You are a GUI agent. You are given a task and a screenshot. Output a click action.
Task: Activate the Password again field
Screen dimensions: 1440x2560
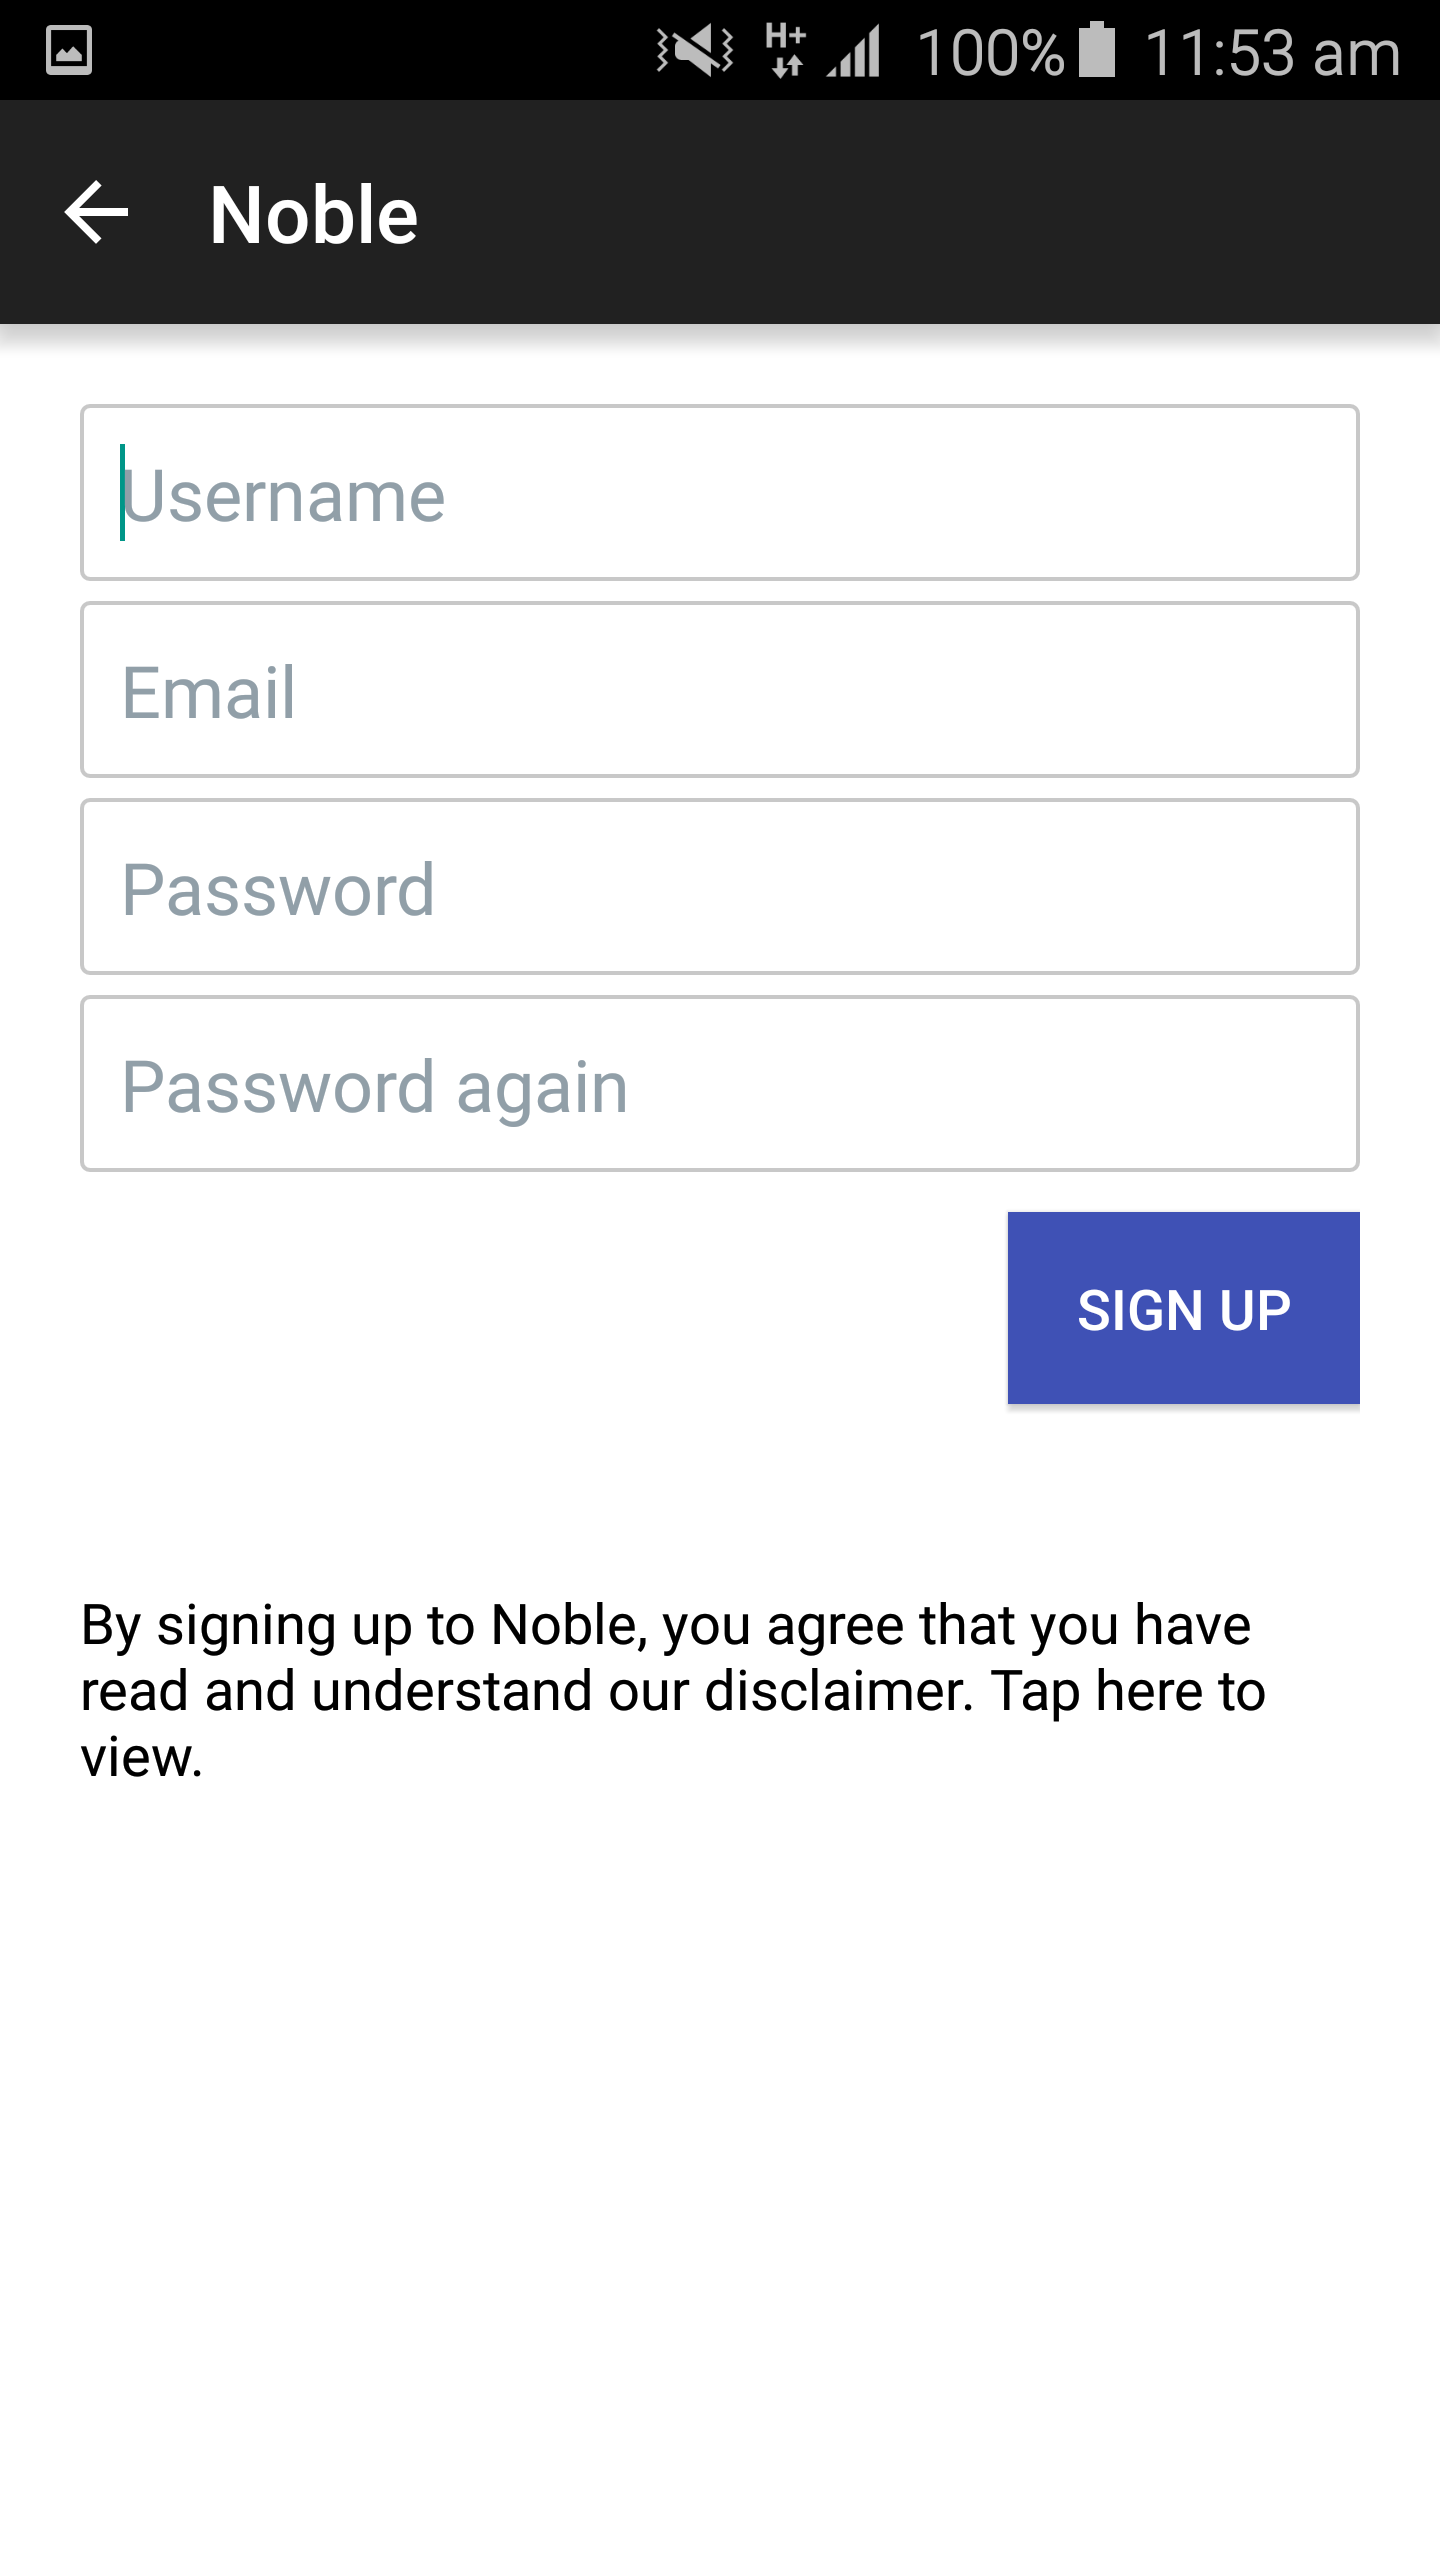click(720, 1083)
